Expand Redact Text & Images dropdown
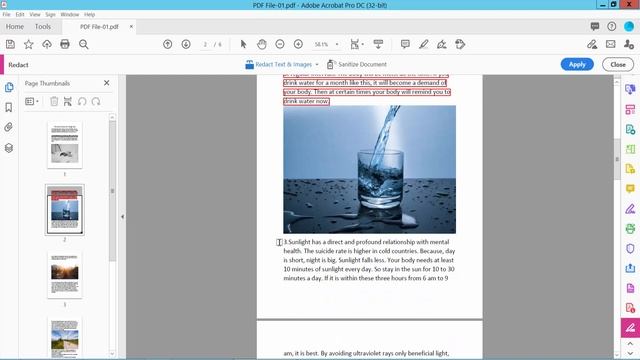The width and height of the screenshot is (640, 360). 317,64
